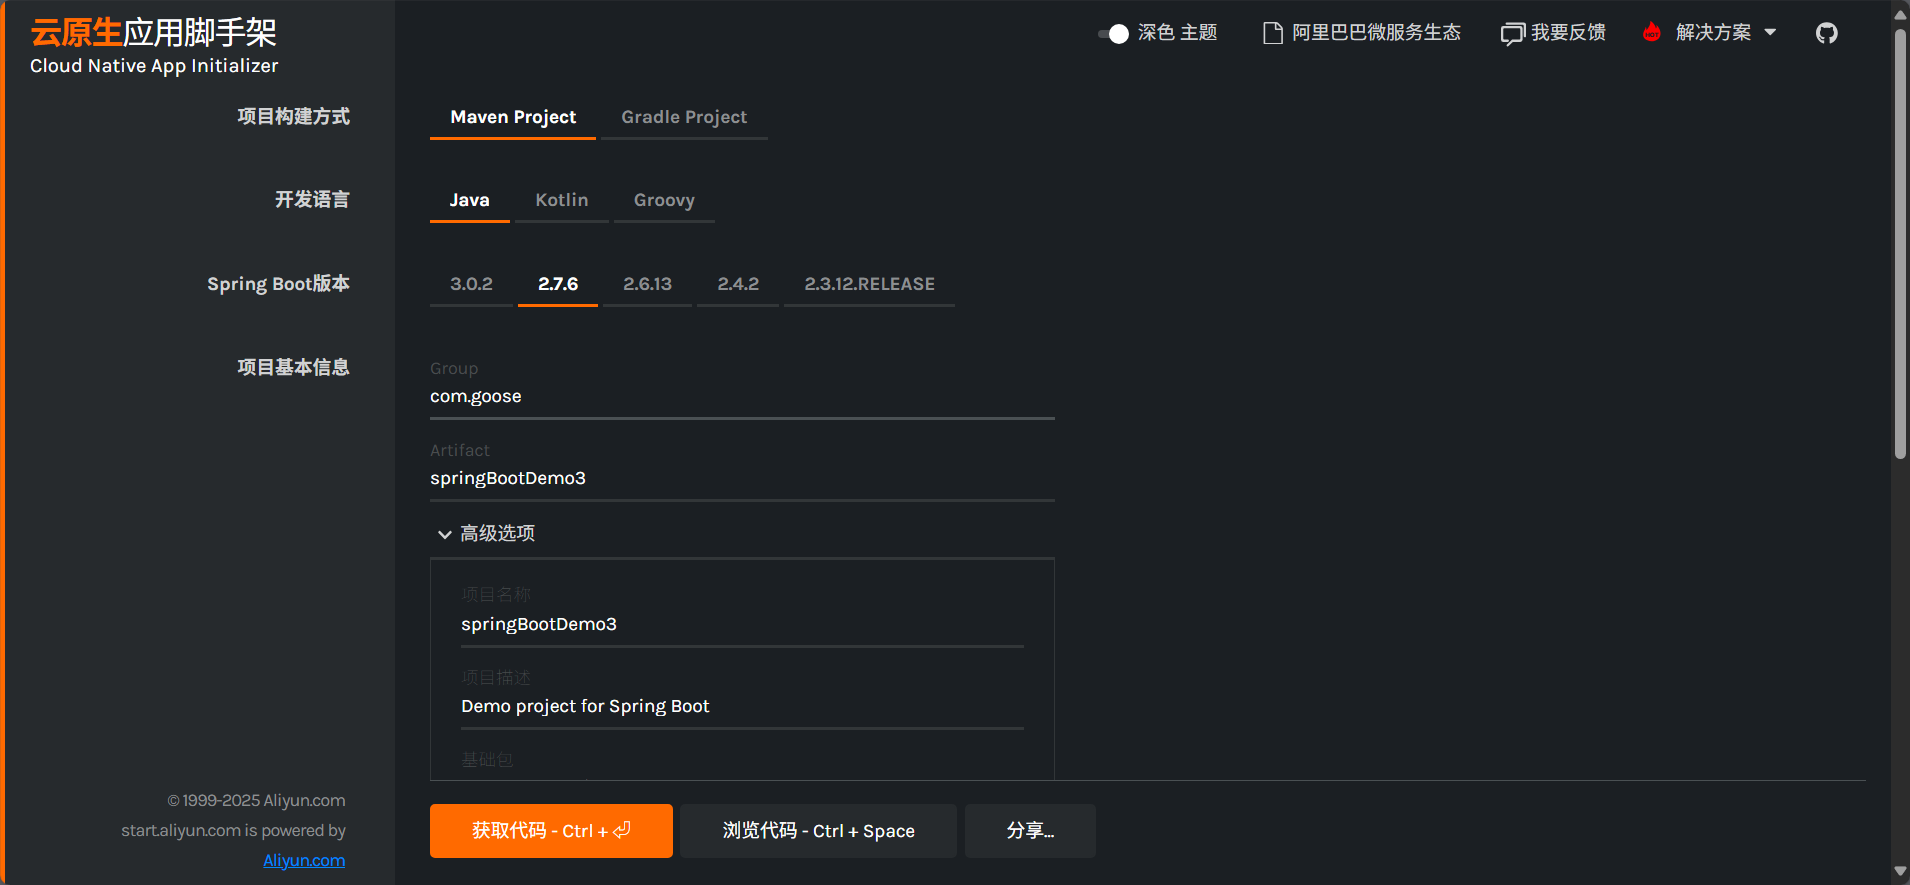
Task: Open the GitHub repository icon
Action: coord(1827,33)
